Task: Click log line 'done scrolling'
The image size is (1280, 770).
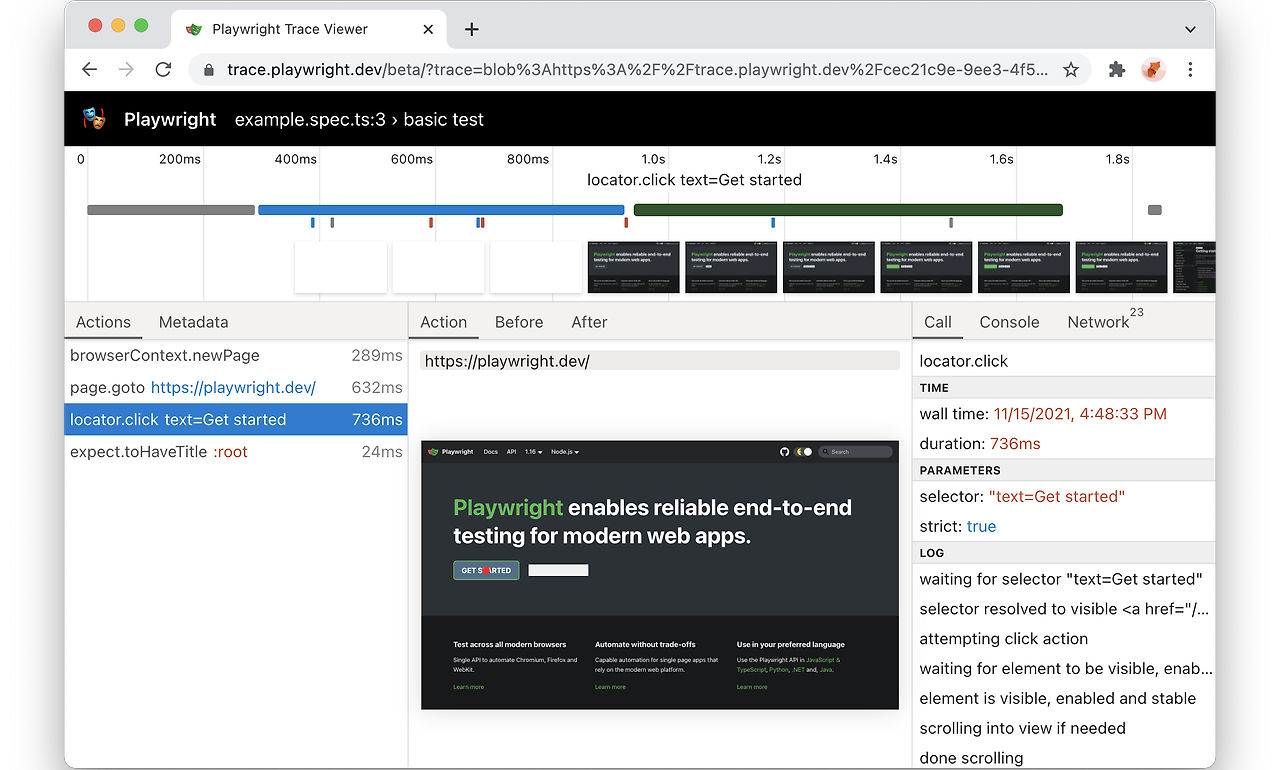Action: 971,758
